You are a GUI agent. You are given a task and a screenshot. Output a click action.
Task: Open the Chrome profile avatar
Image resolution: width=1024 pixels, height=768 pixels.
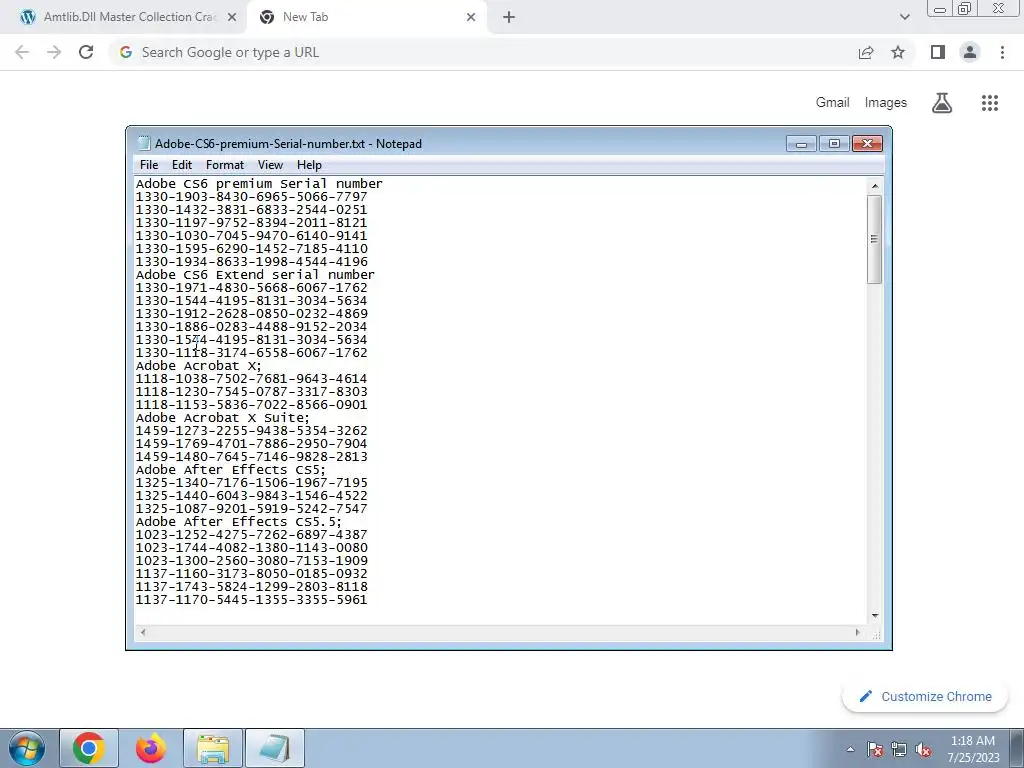(x=970, y=52)
